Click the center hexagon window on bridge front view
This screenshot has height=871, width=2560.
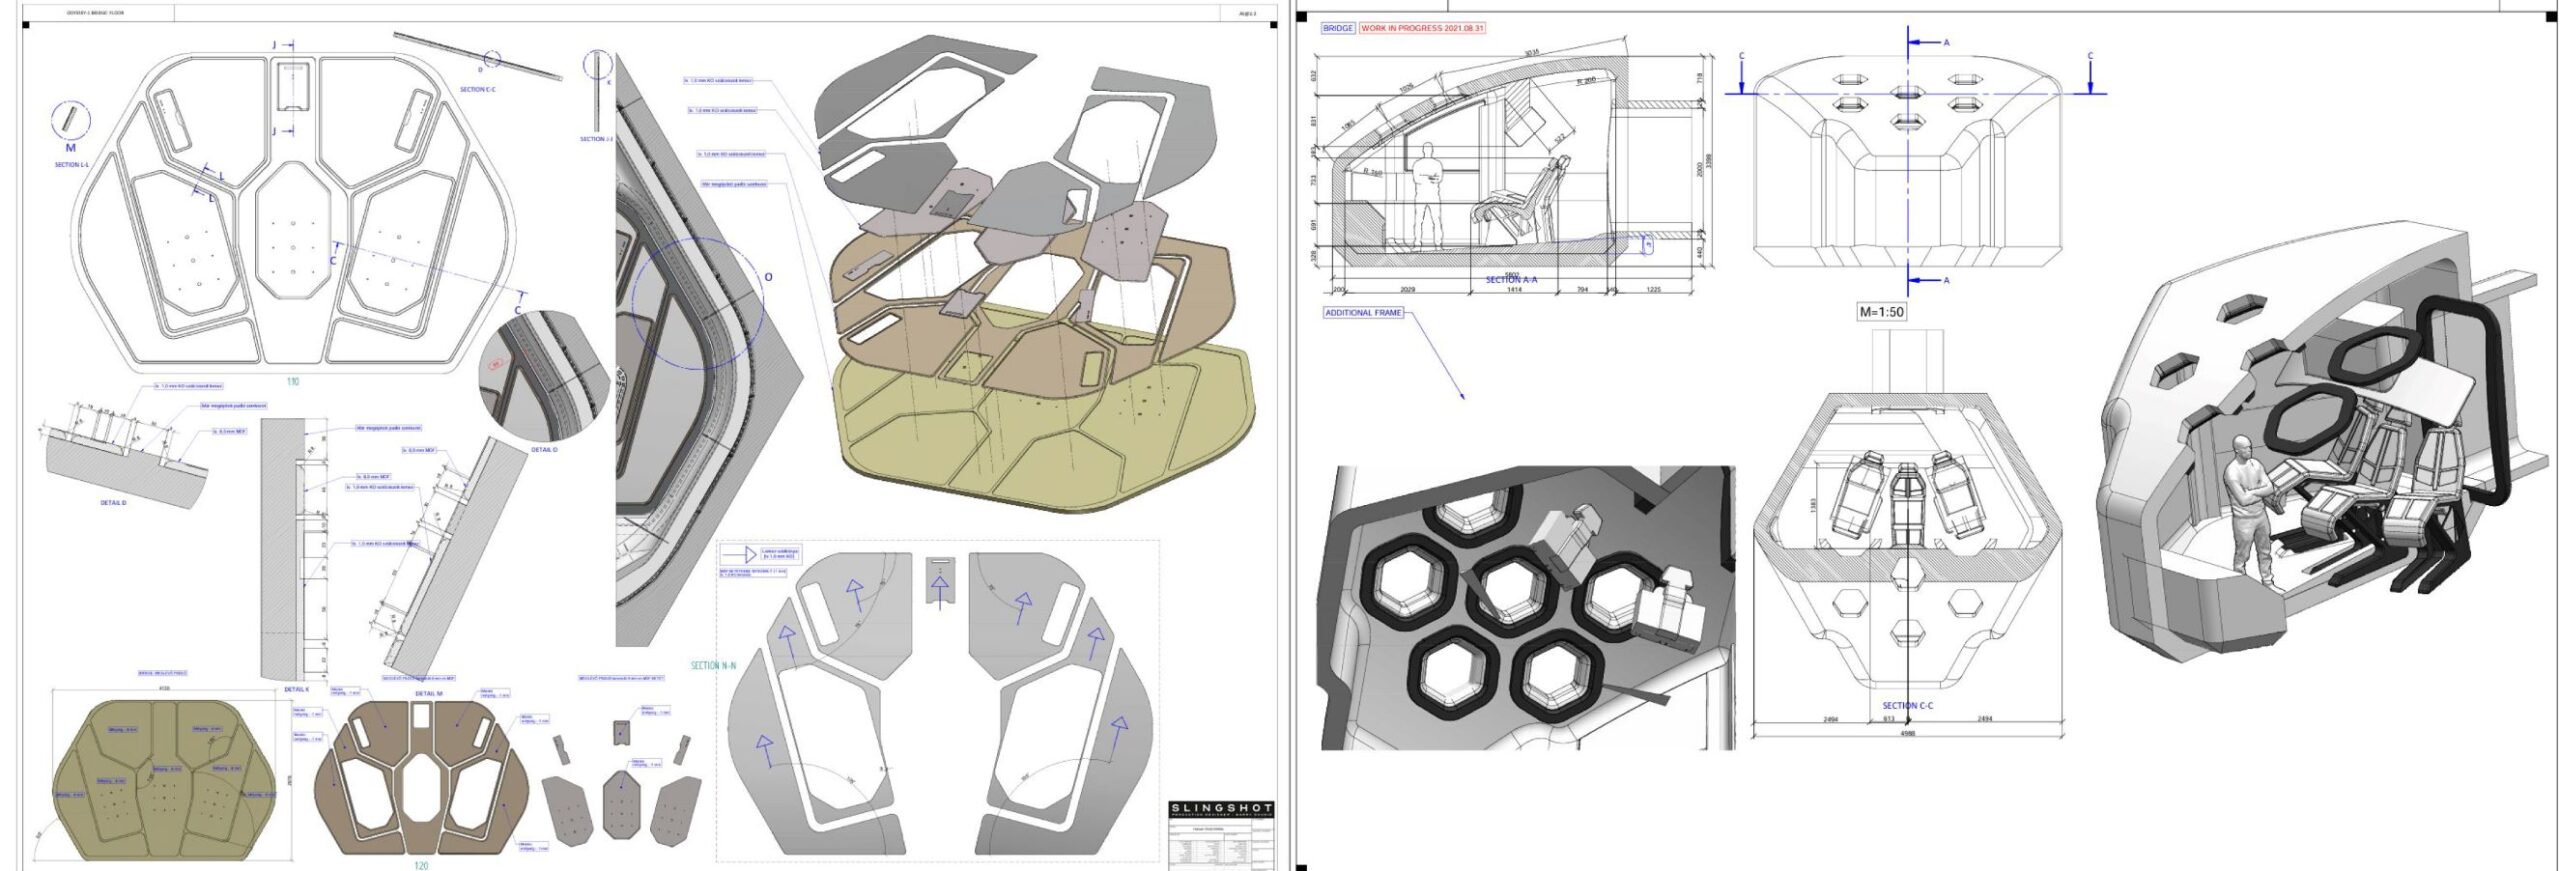tap(1907, 93)
